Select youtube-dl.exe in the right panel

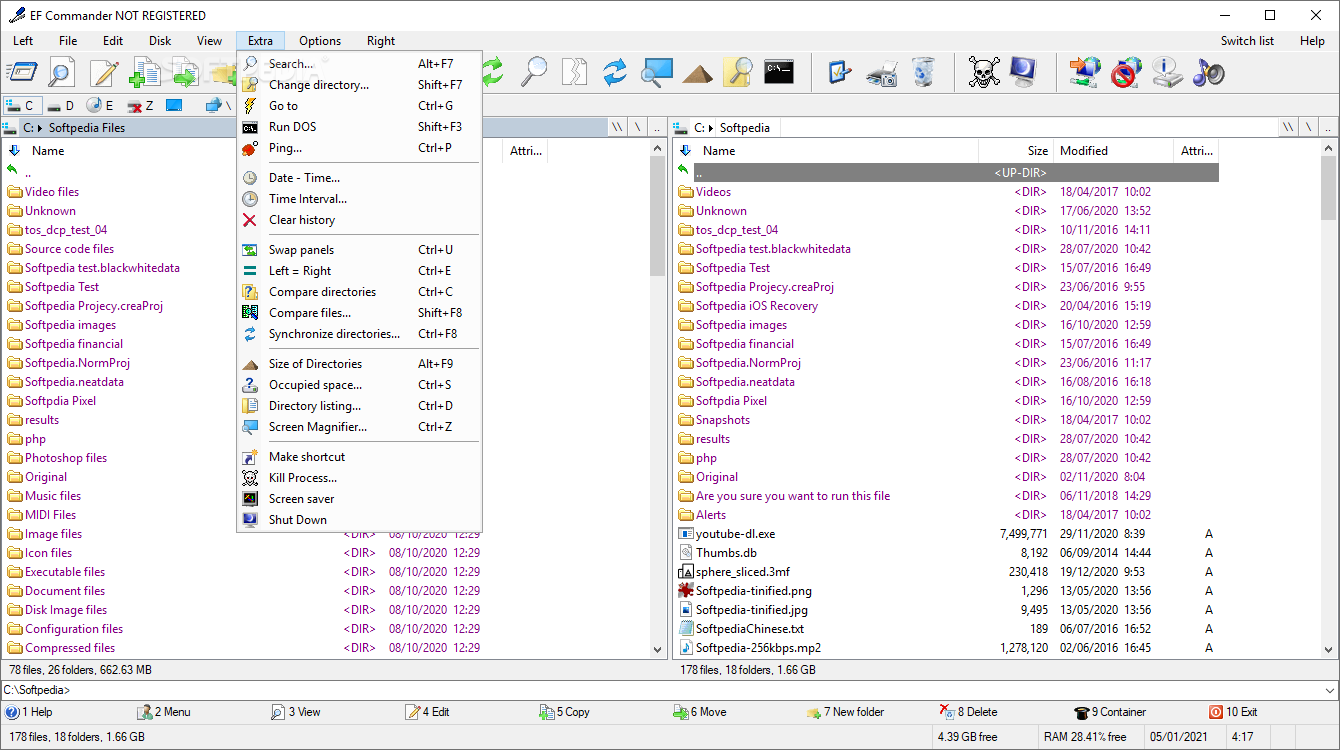point(736,534)
